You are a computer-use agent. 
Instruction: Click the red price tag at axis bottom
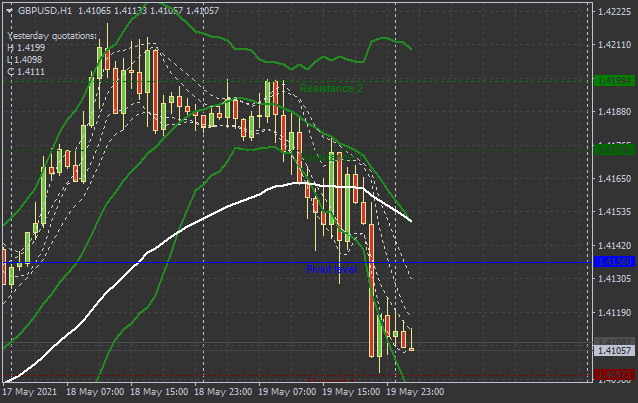point(614,375)
